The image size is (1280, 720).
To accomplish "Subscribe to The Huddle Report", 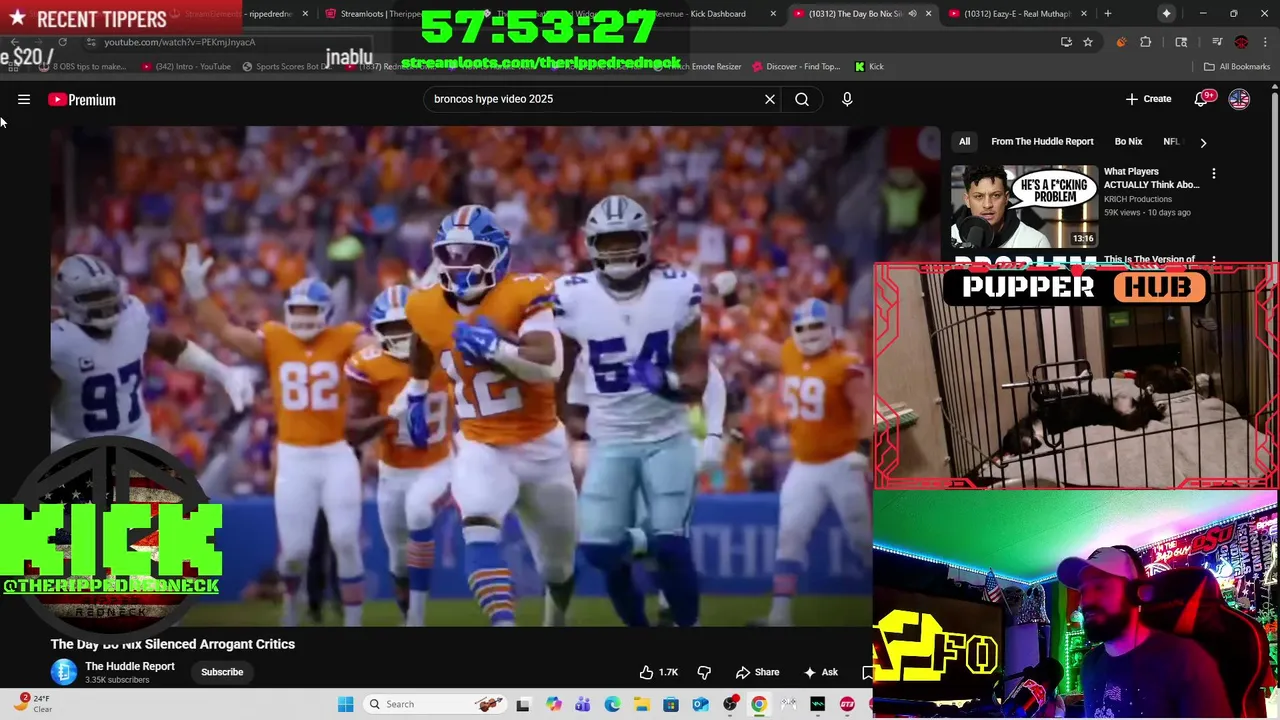I will [x=222, y=672].
